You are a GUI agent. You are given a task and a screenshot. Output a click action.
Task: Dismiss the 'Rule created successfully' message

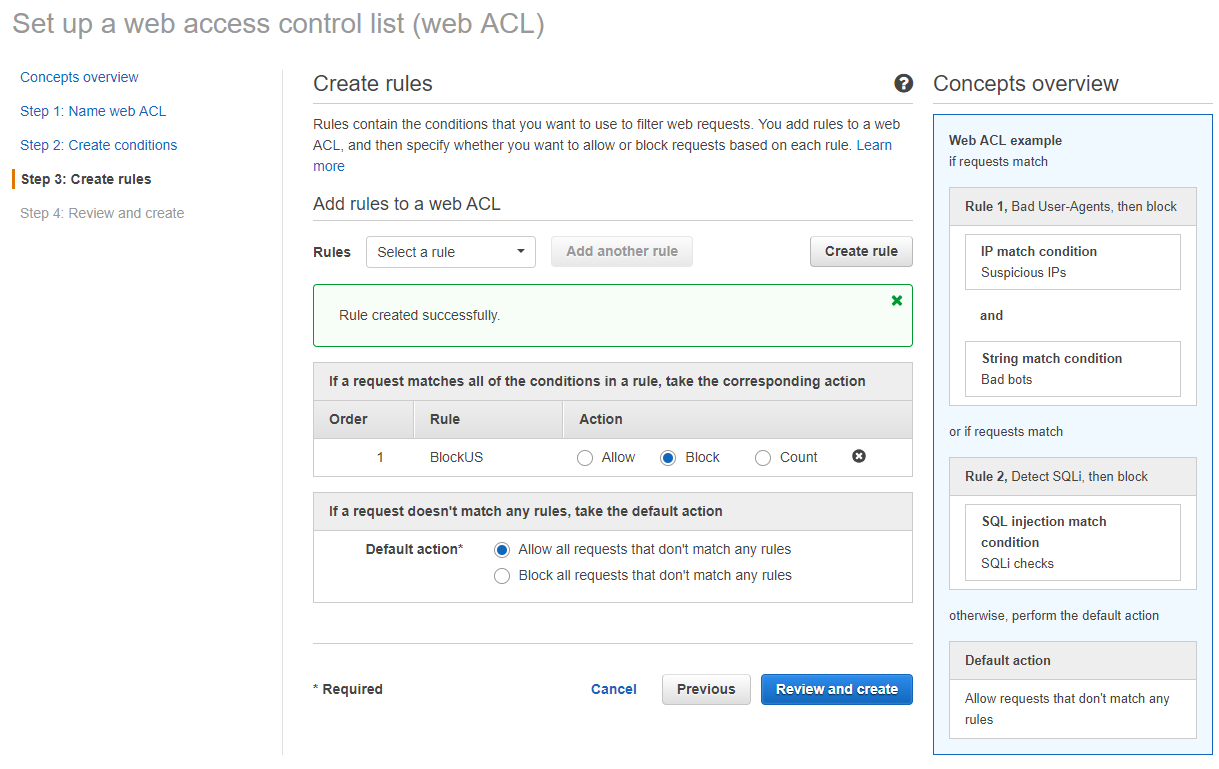[x=896, y=300]
